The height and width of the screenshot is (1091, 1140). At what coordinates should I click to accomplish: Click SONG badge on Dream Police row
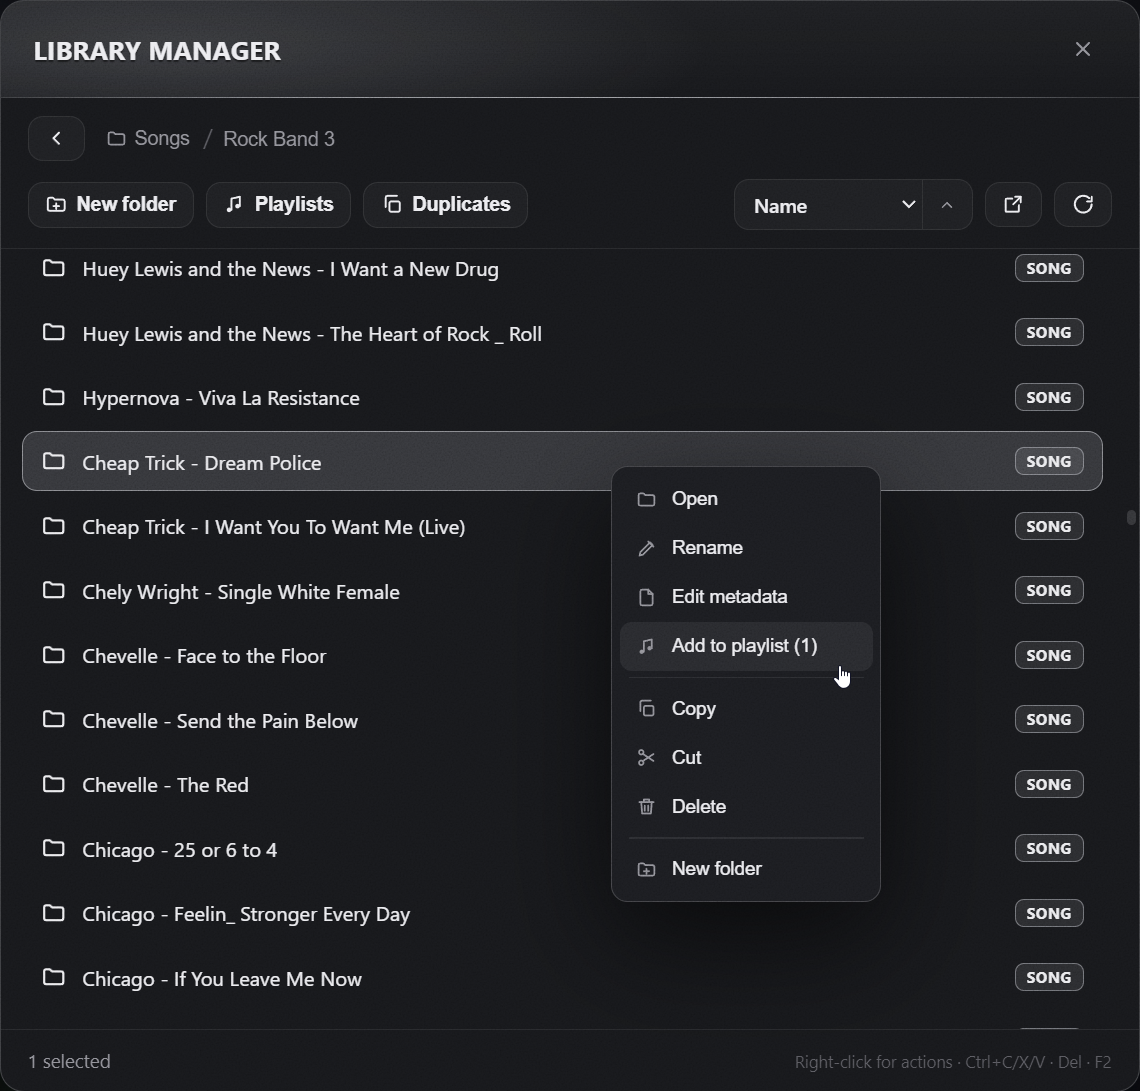(x=1049, y=462)
